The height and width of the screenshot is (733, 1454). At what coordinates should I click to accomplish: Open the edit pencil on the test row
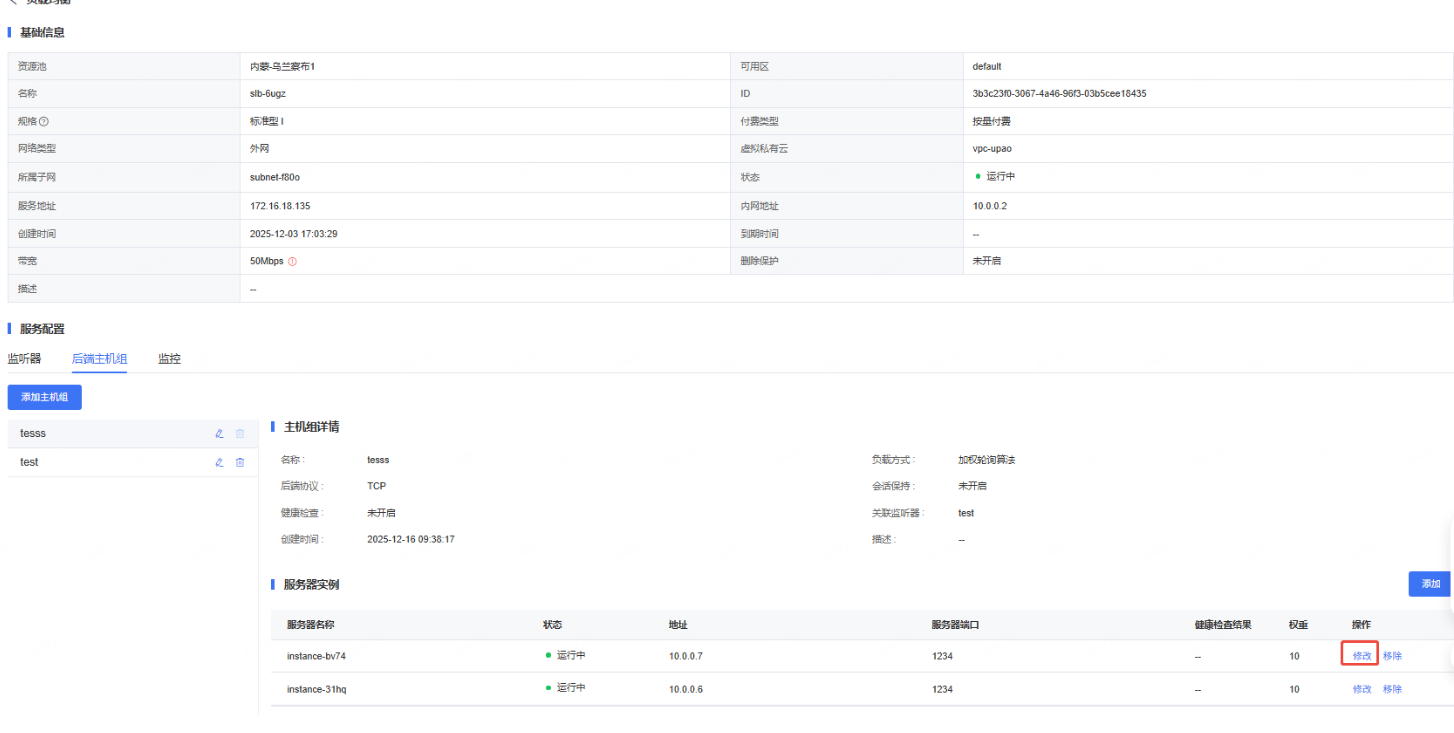[x=219, y=462]
